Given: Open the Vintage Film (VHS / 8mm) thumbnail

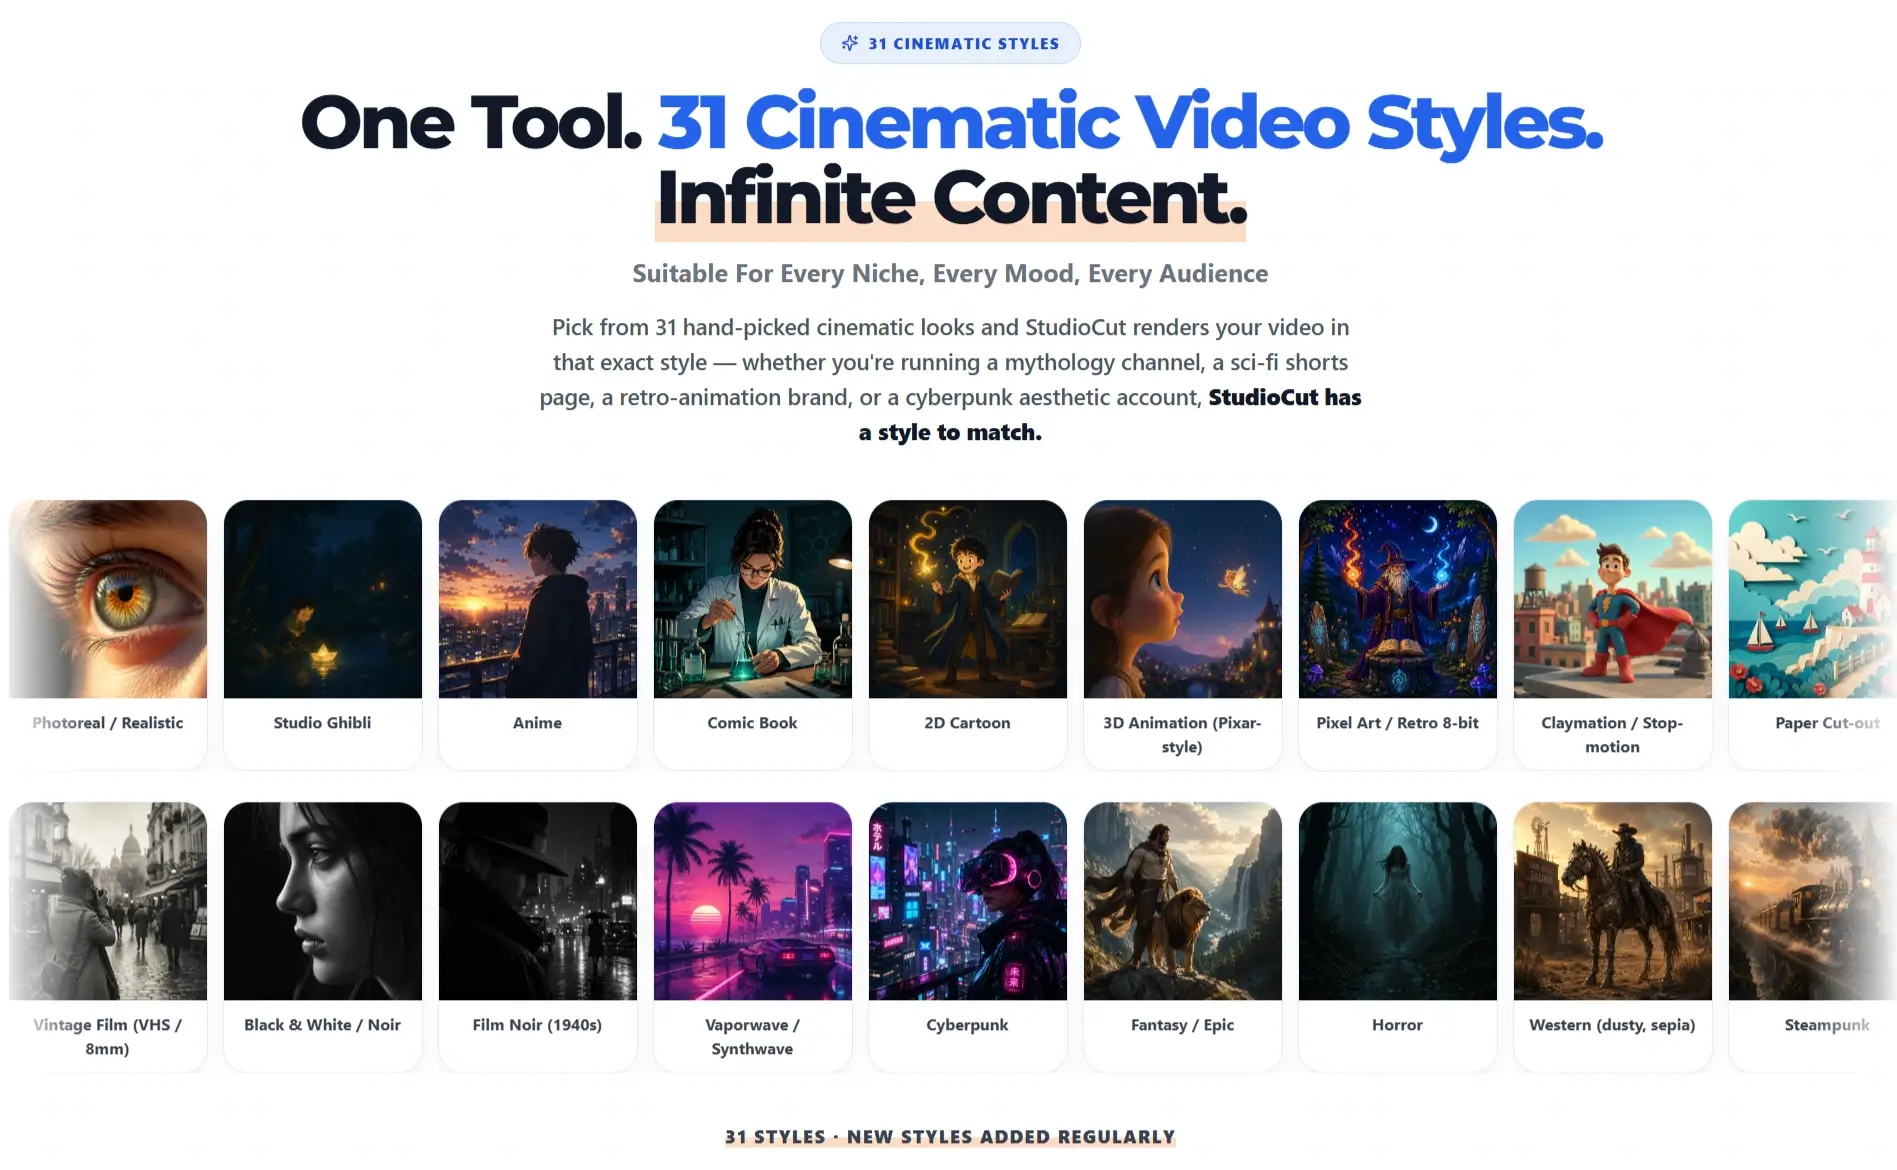Looking at the screenshot, I should (x=108, y=901).
